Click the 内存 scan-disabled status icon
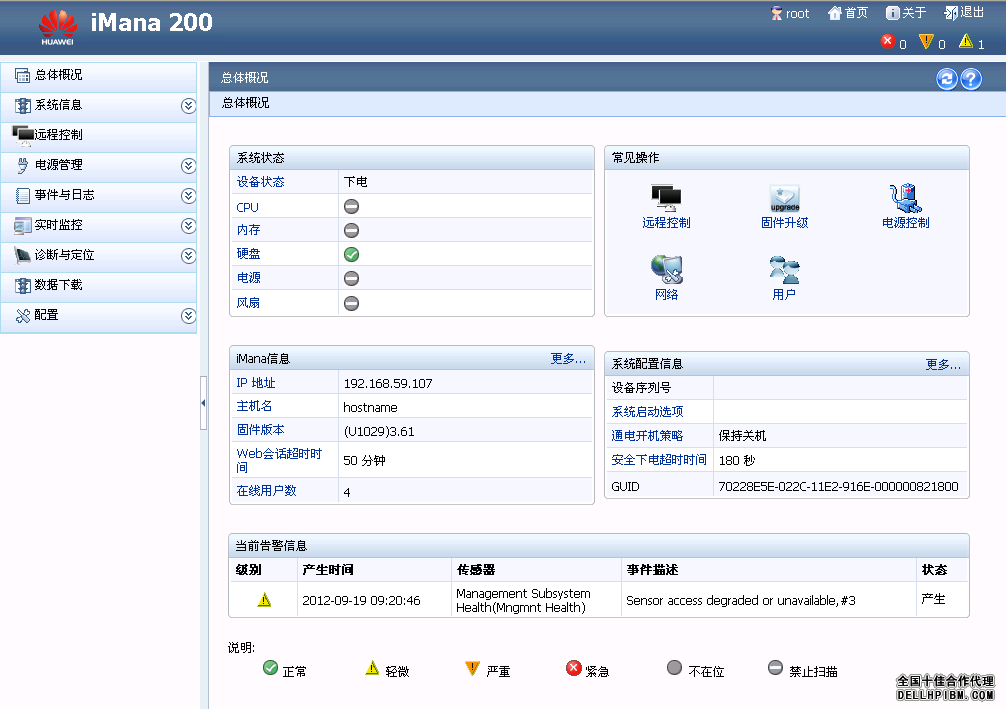Screen dimensions: 1006x709 coord(352,230)
